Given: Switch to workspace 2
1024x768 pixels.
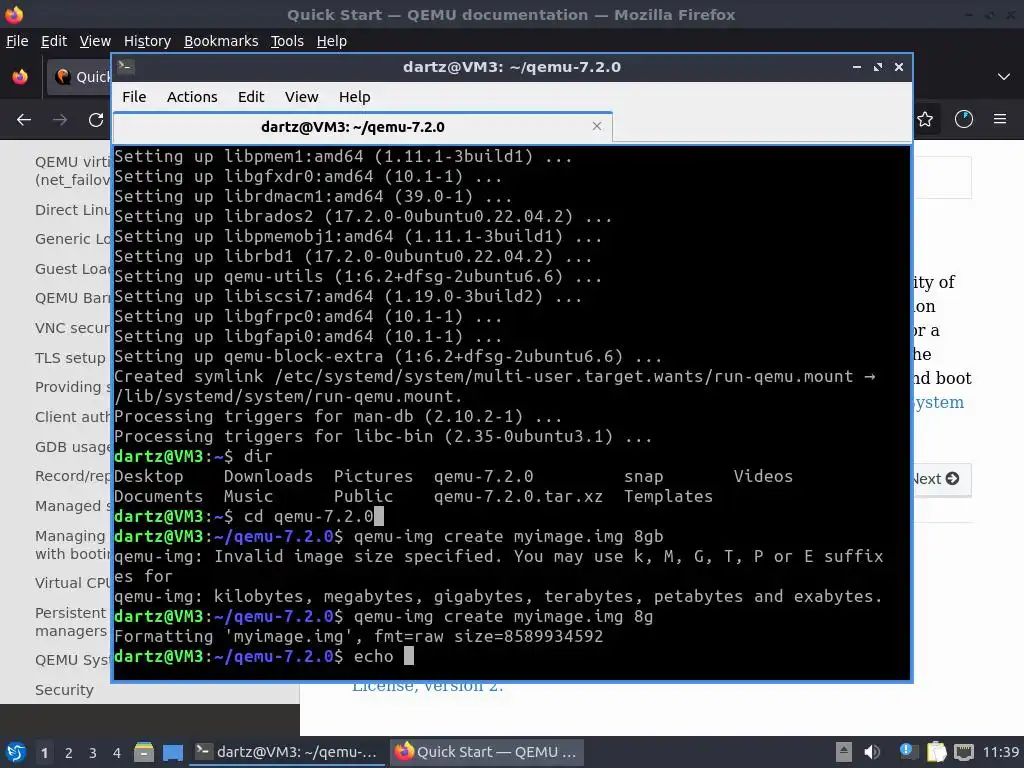Looking at the screenshot, I should (69, 753).
